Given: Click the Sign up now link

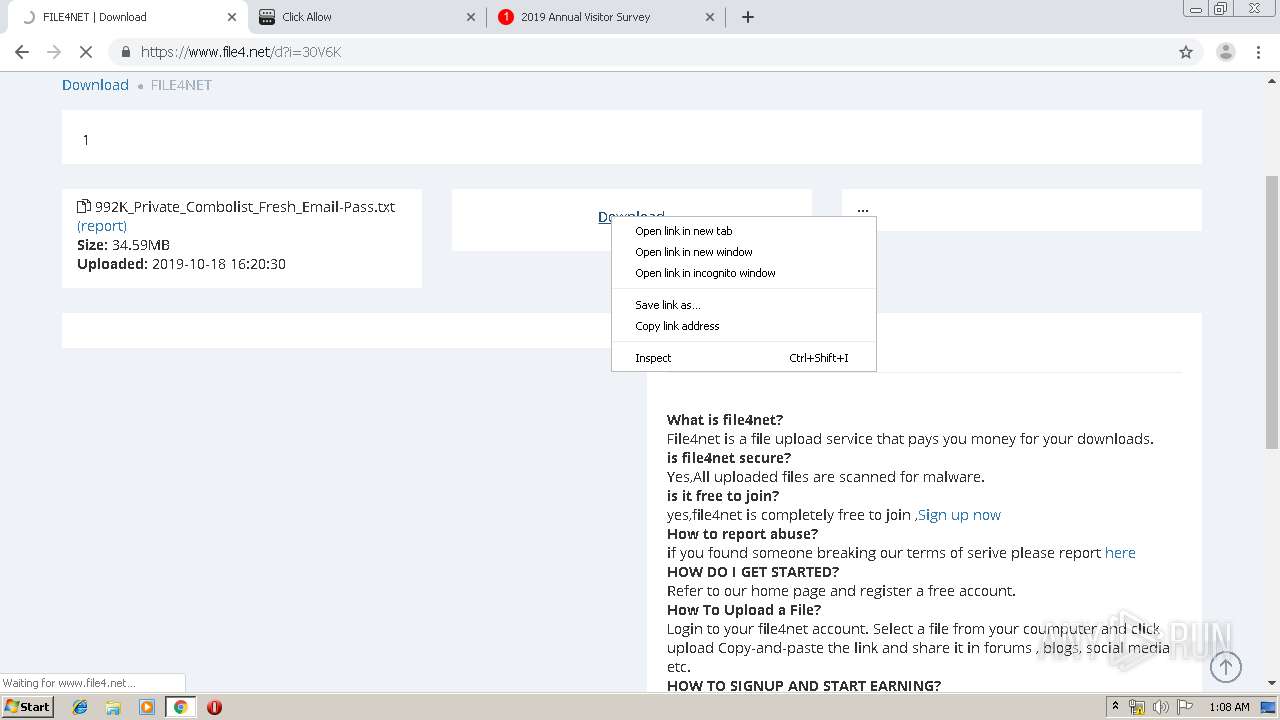Looking at the screenshot, I should click(959, 515).
